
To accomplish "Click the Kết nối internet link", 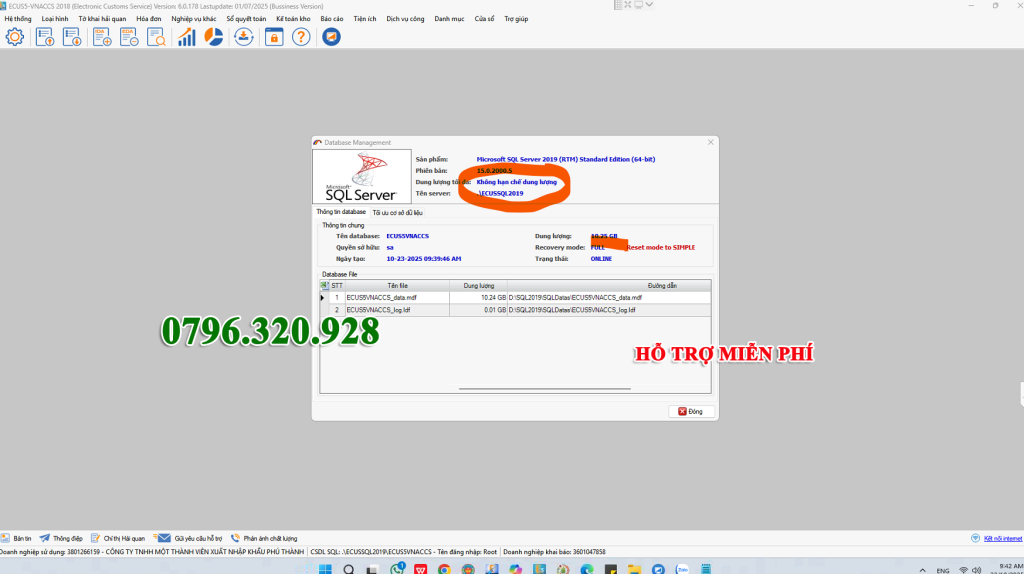I will point(1001,538).
